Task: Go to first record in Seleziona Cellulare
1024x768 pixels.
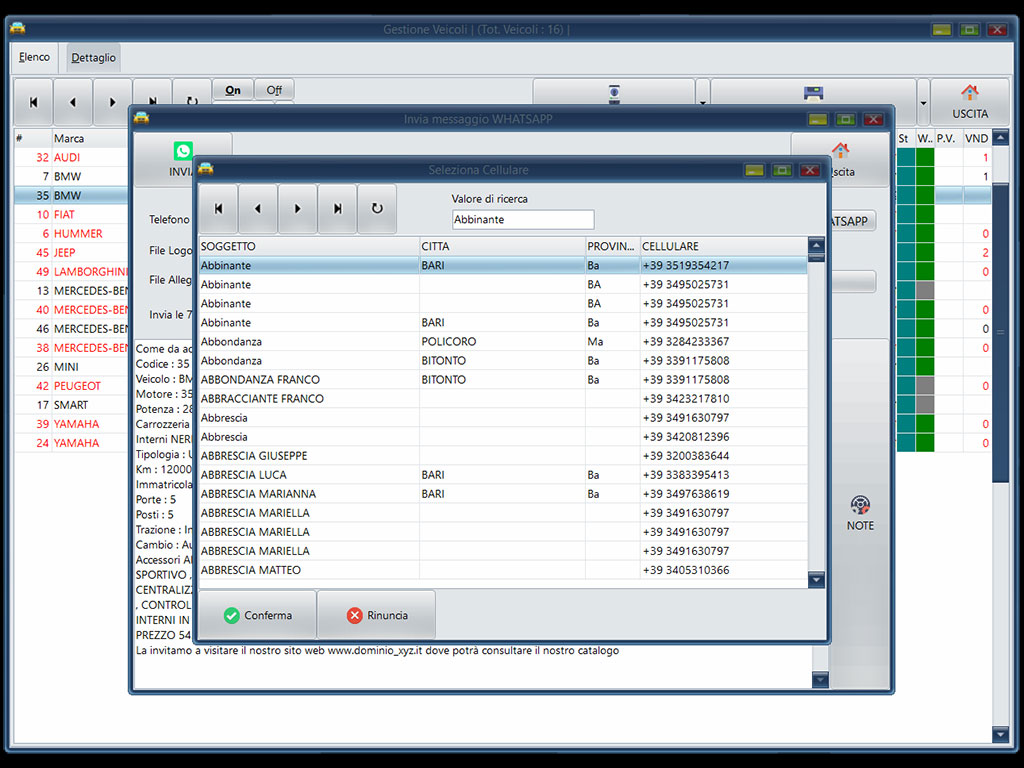Action: 219,208
